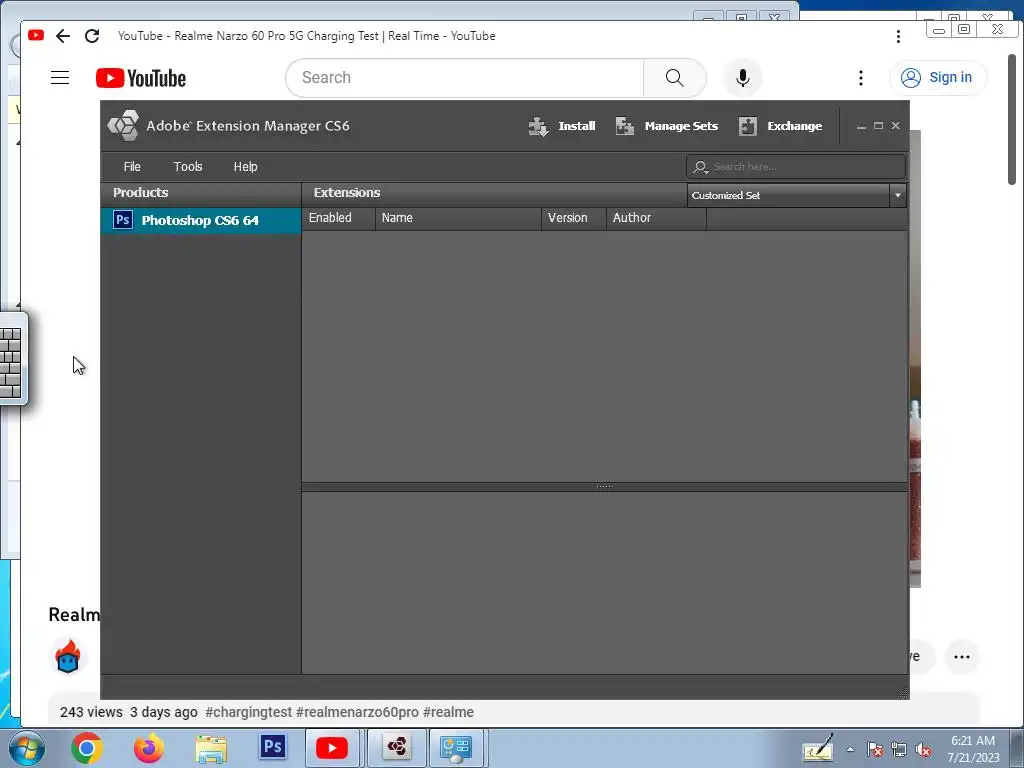Select Photoshop CS6 64 in Products
The height and width of the screenshot is (768, 1024).
pos(200,220)
